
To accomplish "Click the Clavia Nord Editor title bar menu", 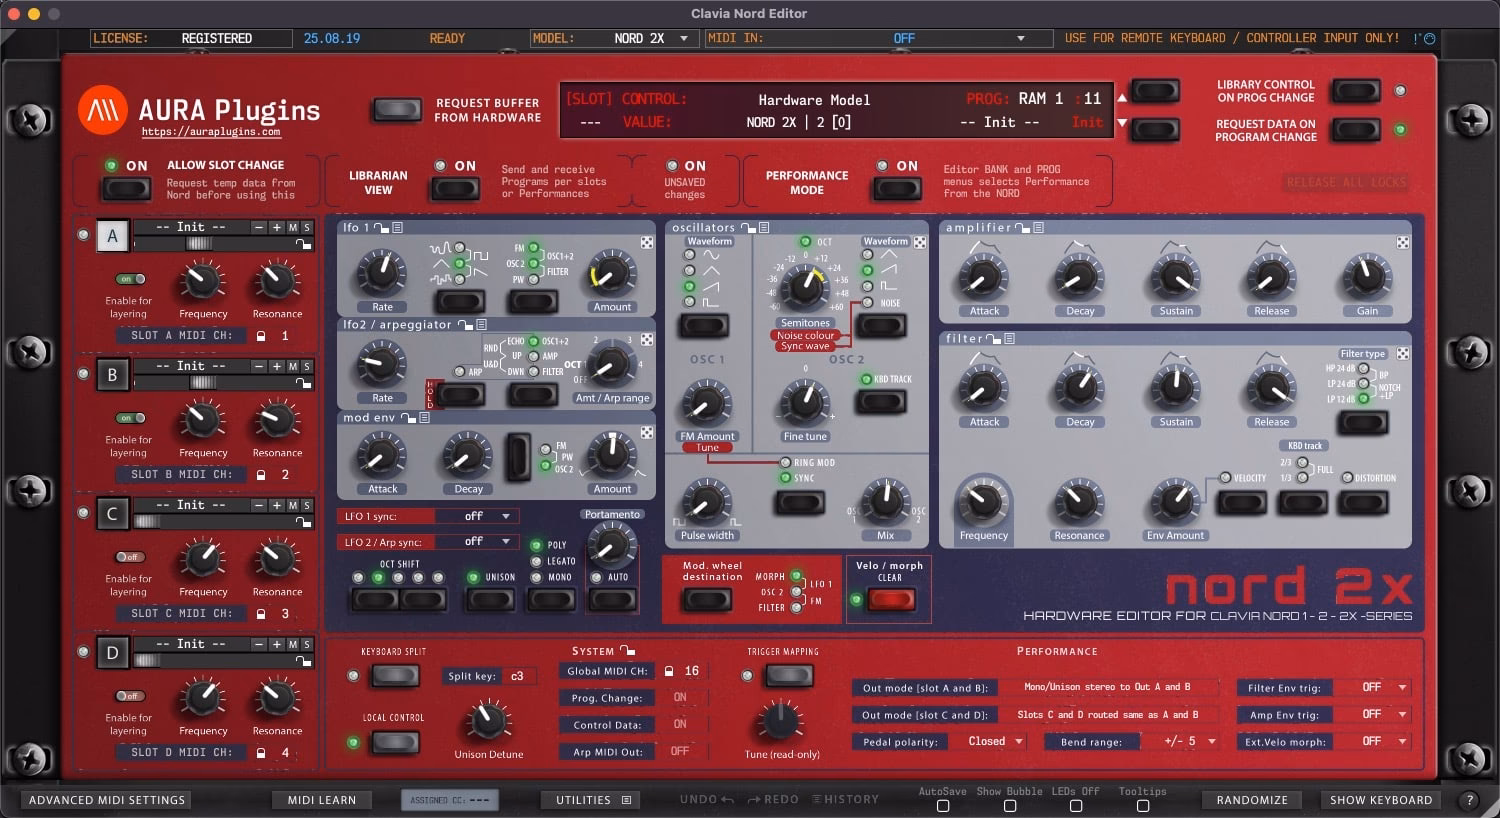I will 750,13.
